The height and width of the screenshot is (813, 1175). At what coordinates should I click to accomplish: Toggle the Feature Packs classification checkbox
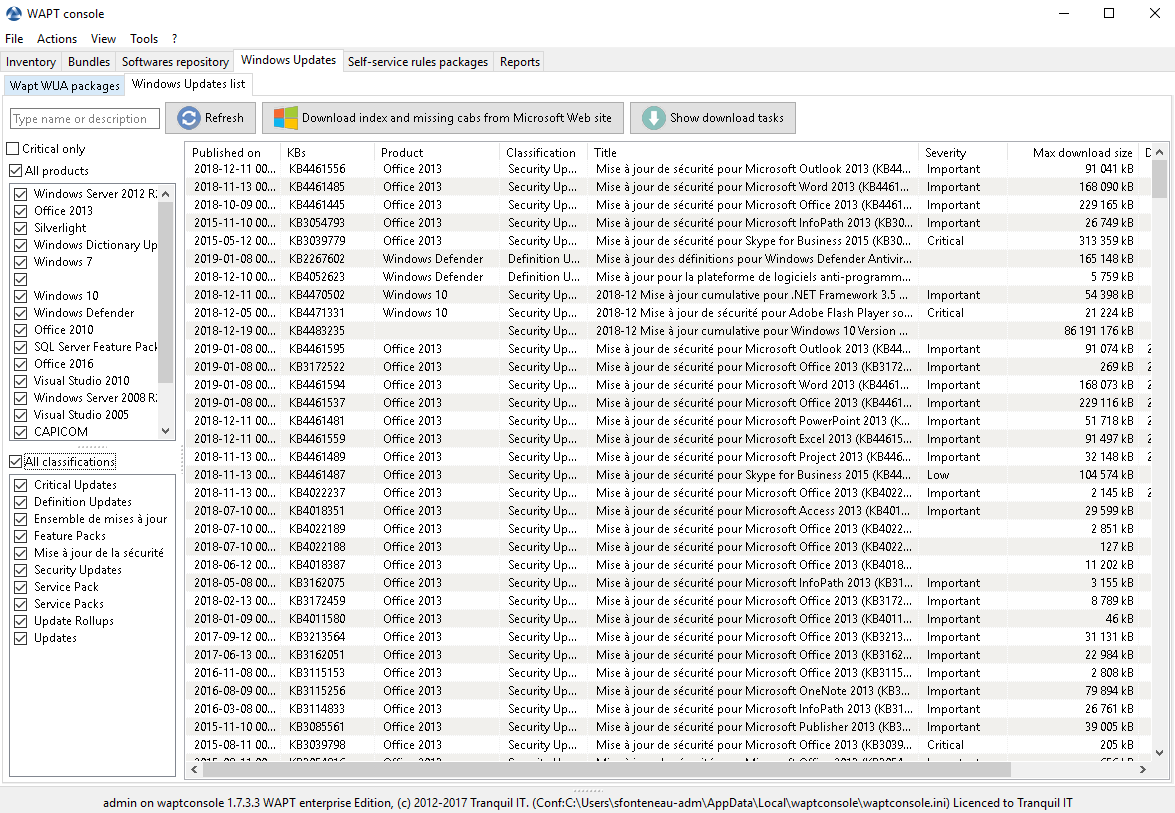[20, 536]
